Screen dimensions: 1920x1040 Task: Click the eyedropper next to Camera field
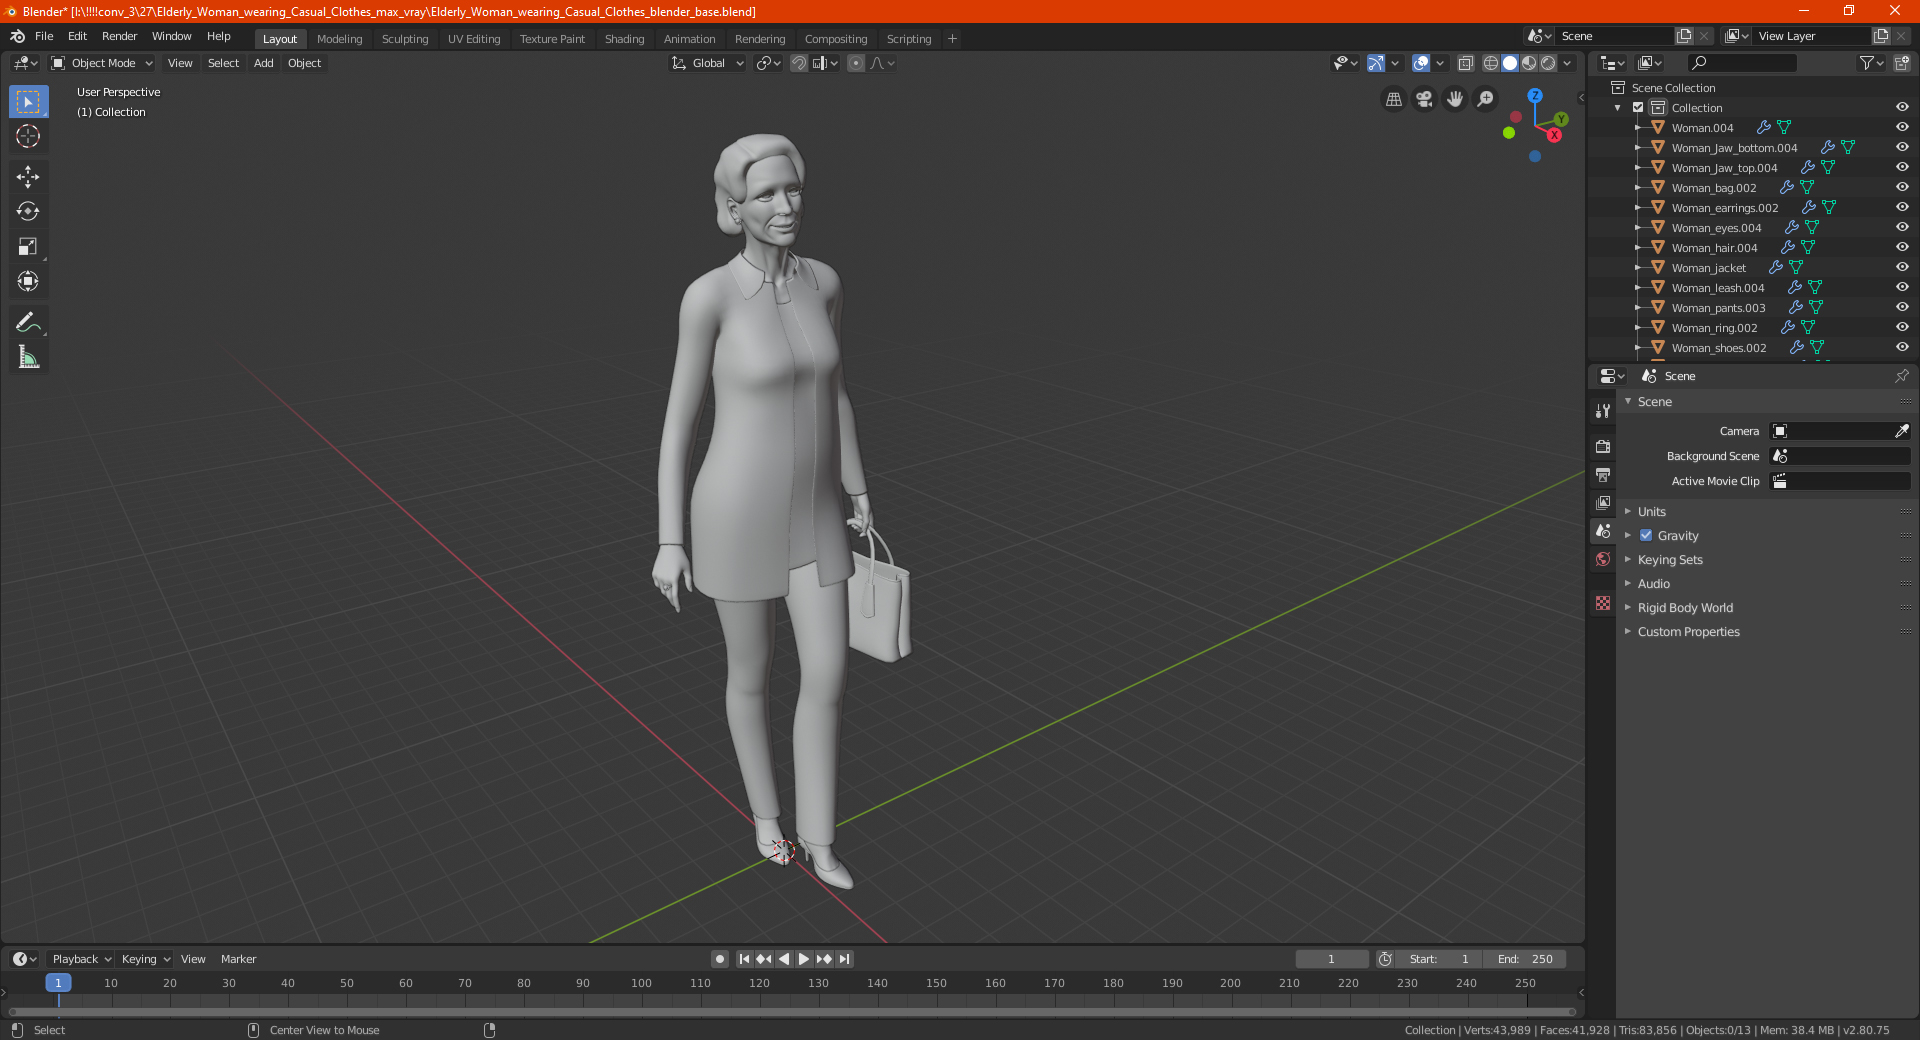point(1901,431)
